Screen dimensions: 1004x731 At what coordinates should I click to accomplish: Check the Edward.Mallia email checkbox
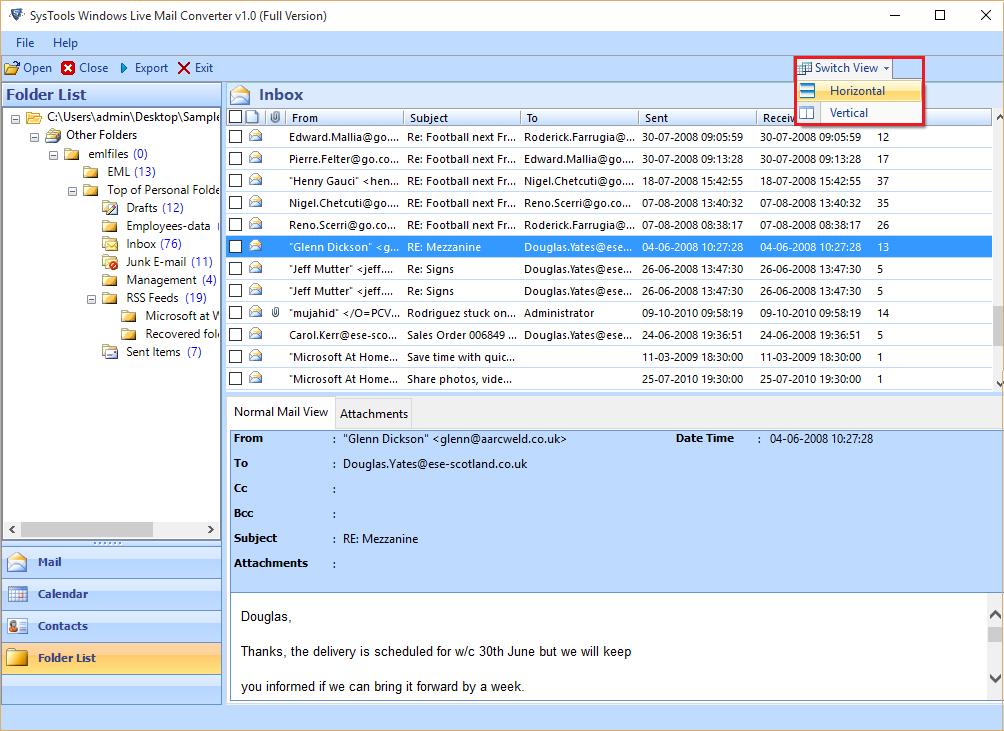pos(236,136)
